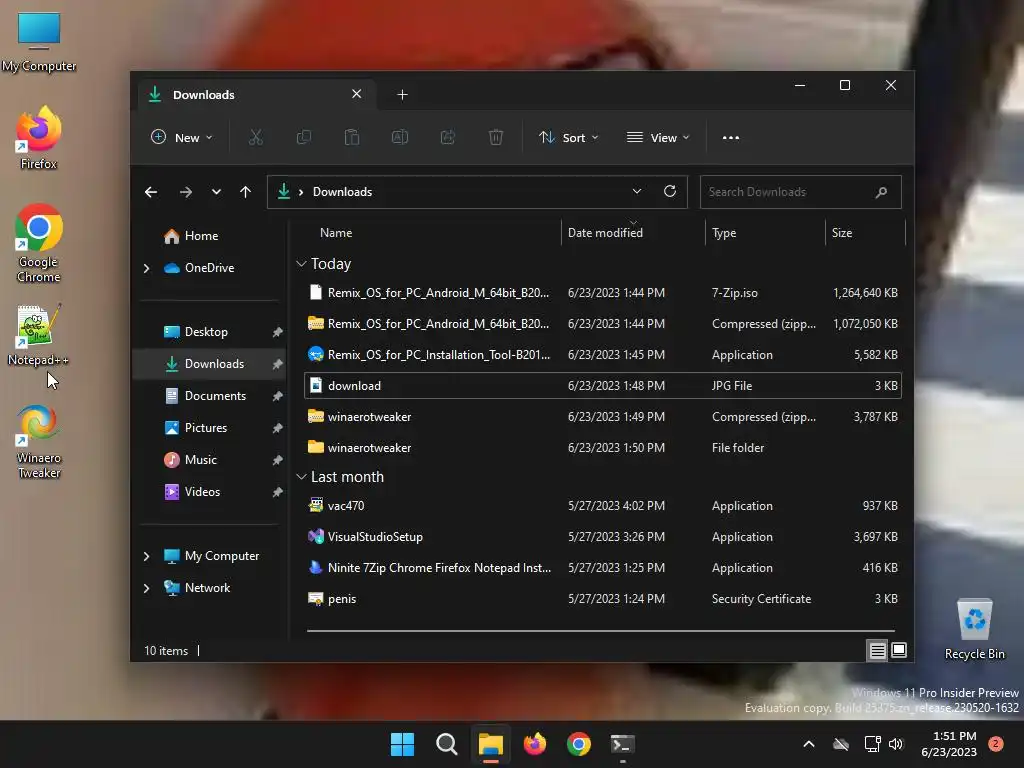This screenshot has width=1024, height=768.
Task: Add a new tab
Action: click(x=402, y=95)
